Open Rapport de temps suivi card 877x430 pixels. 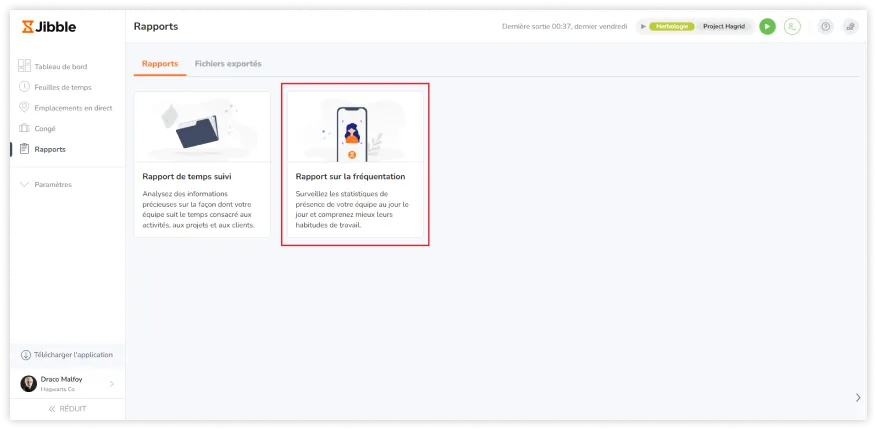[202, 165]
